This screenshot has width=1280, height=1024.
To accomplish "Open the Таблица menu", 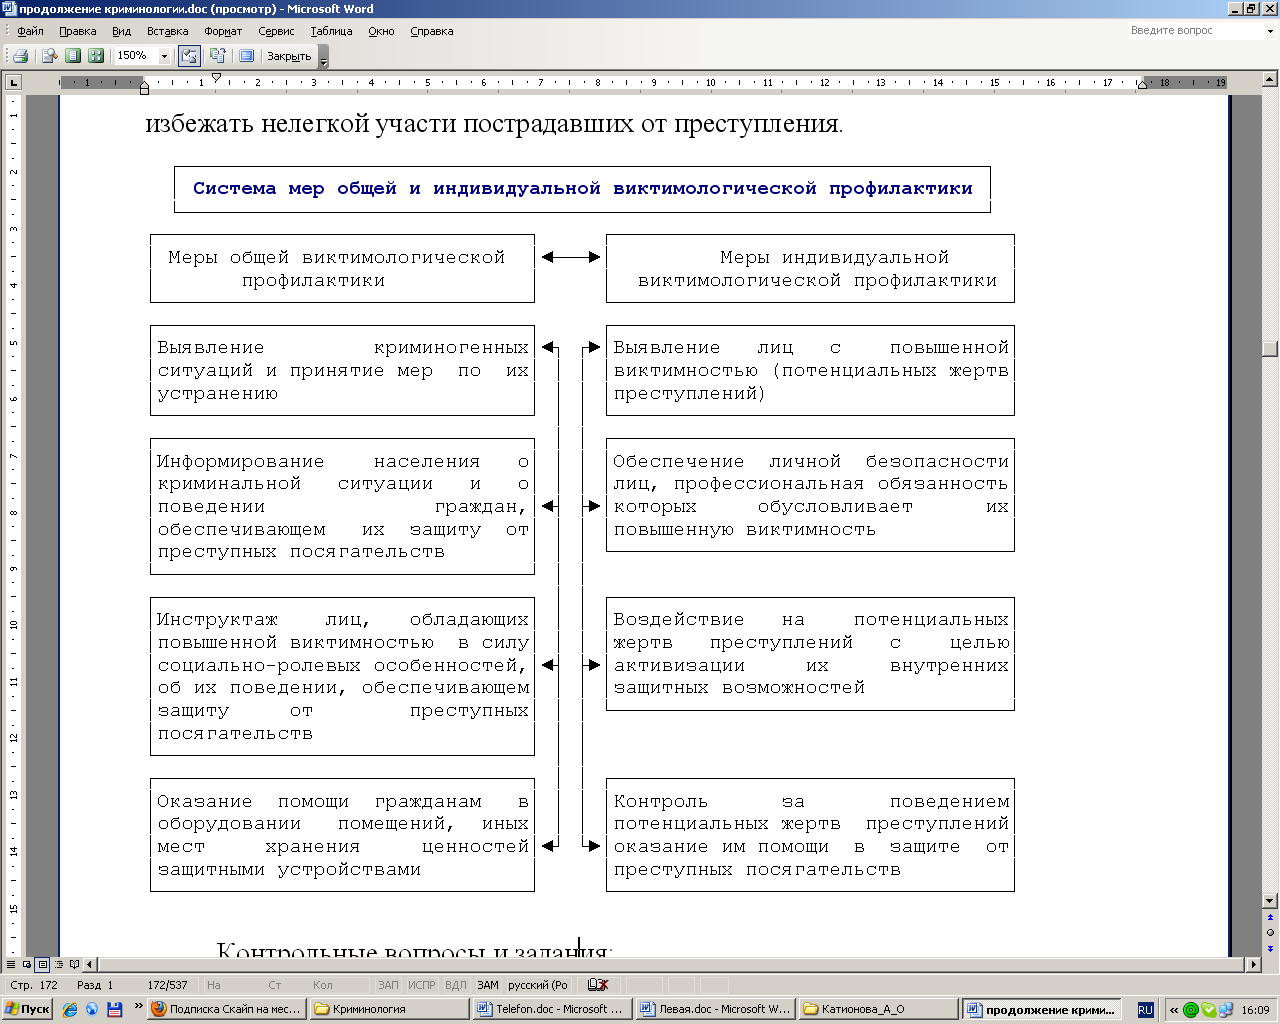I will [331, 31].
